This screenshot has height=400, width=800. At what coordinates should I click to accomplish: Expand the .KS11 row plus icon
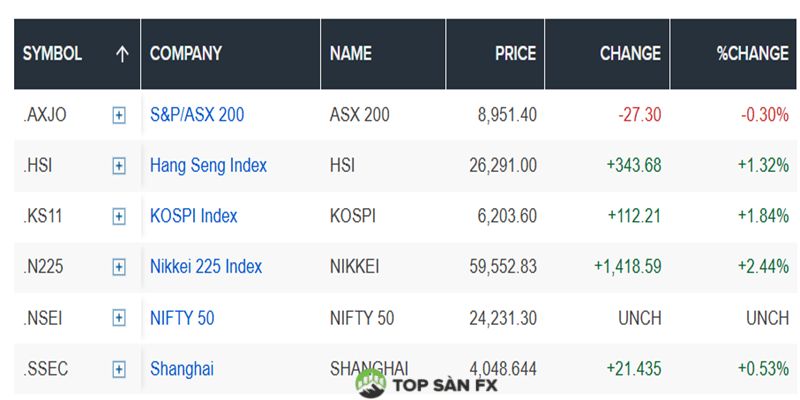pyautogui.click(x=119, y=216)
